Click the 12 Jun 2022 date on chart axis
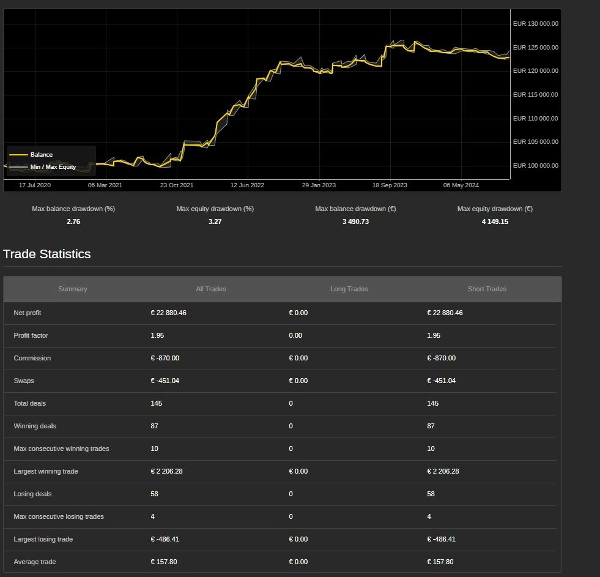 click(247, 185)
